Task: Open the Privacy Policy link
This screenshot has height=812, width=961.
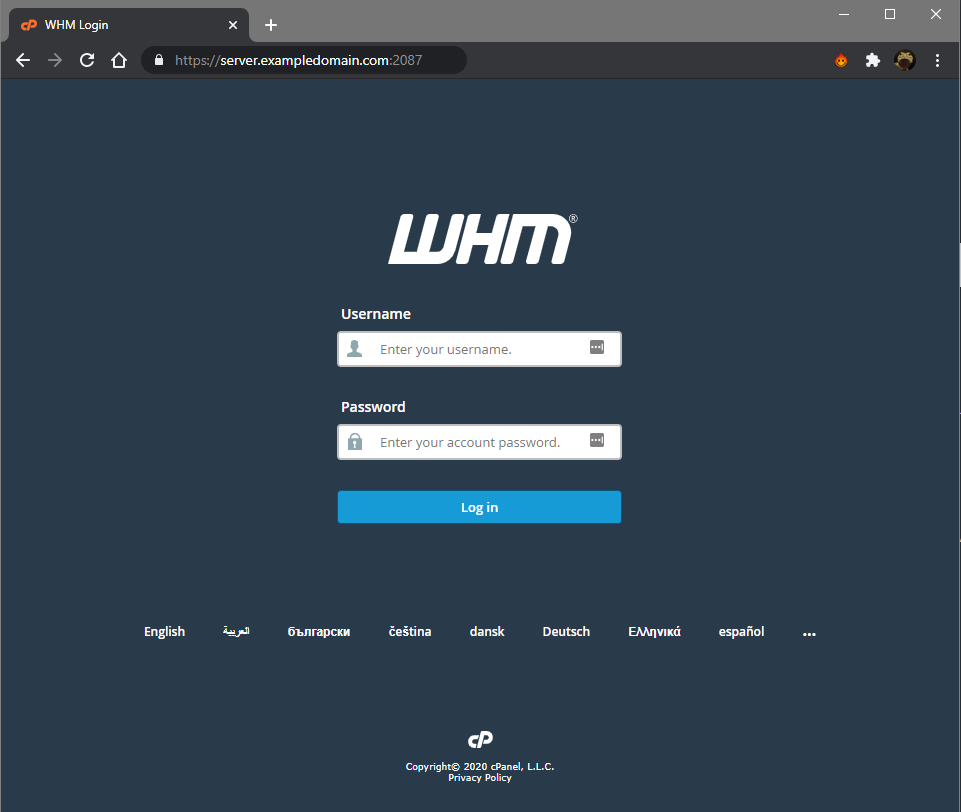Action: pyautogui.click(x=480, y=778)
